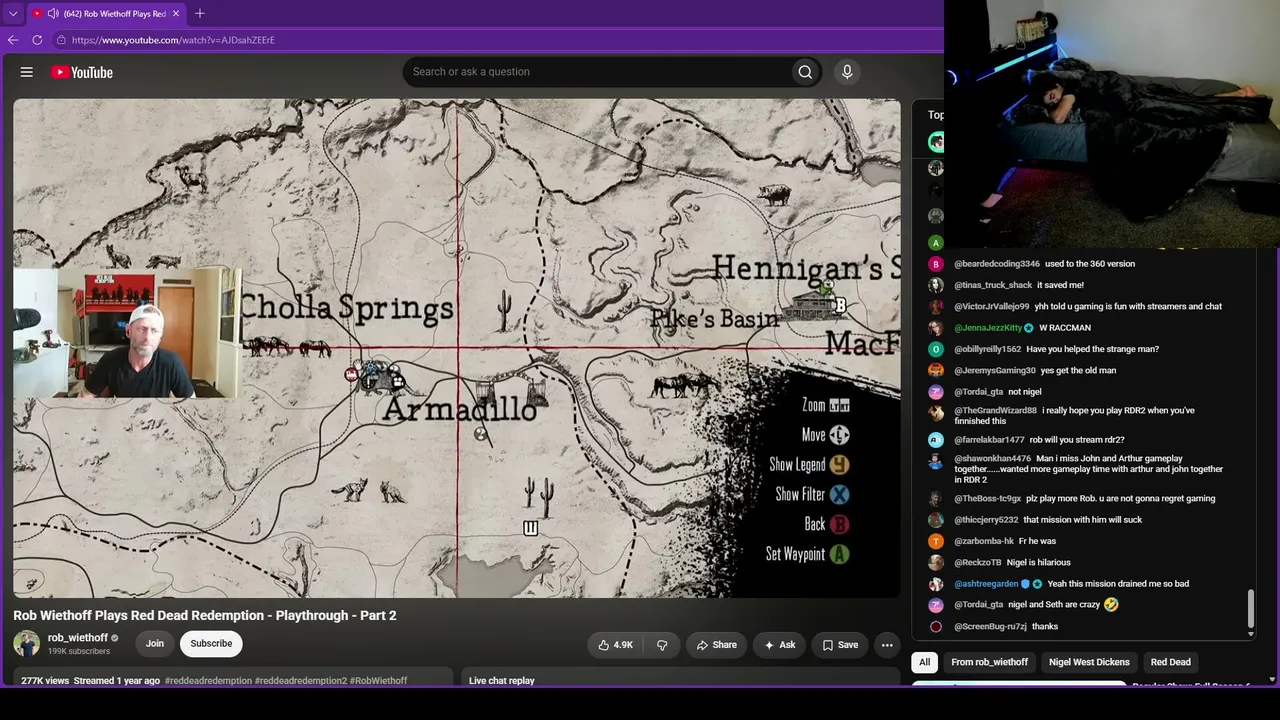Close the Rob Wiethoff YouTube tab
Screen dimensions: 1280x720
[x=176, y=14]
